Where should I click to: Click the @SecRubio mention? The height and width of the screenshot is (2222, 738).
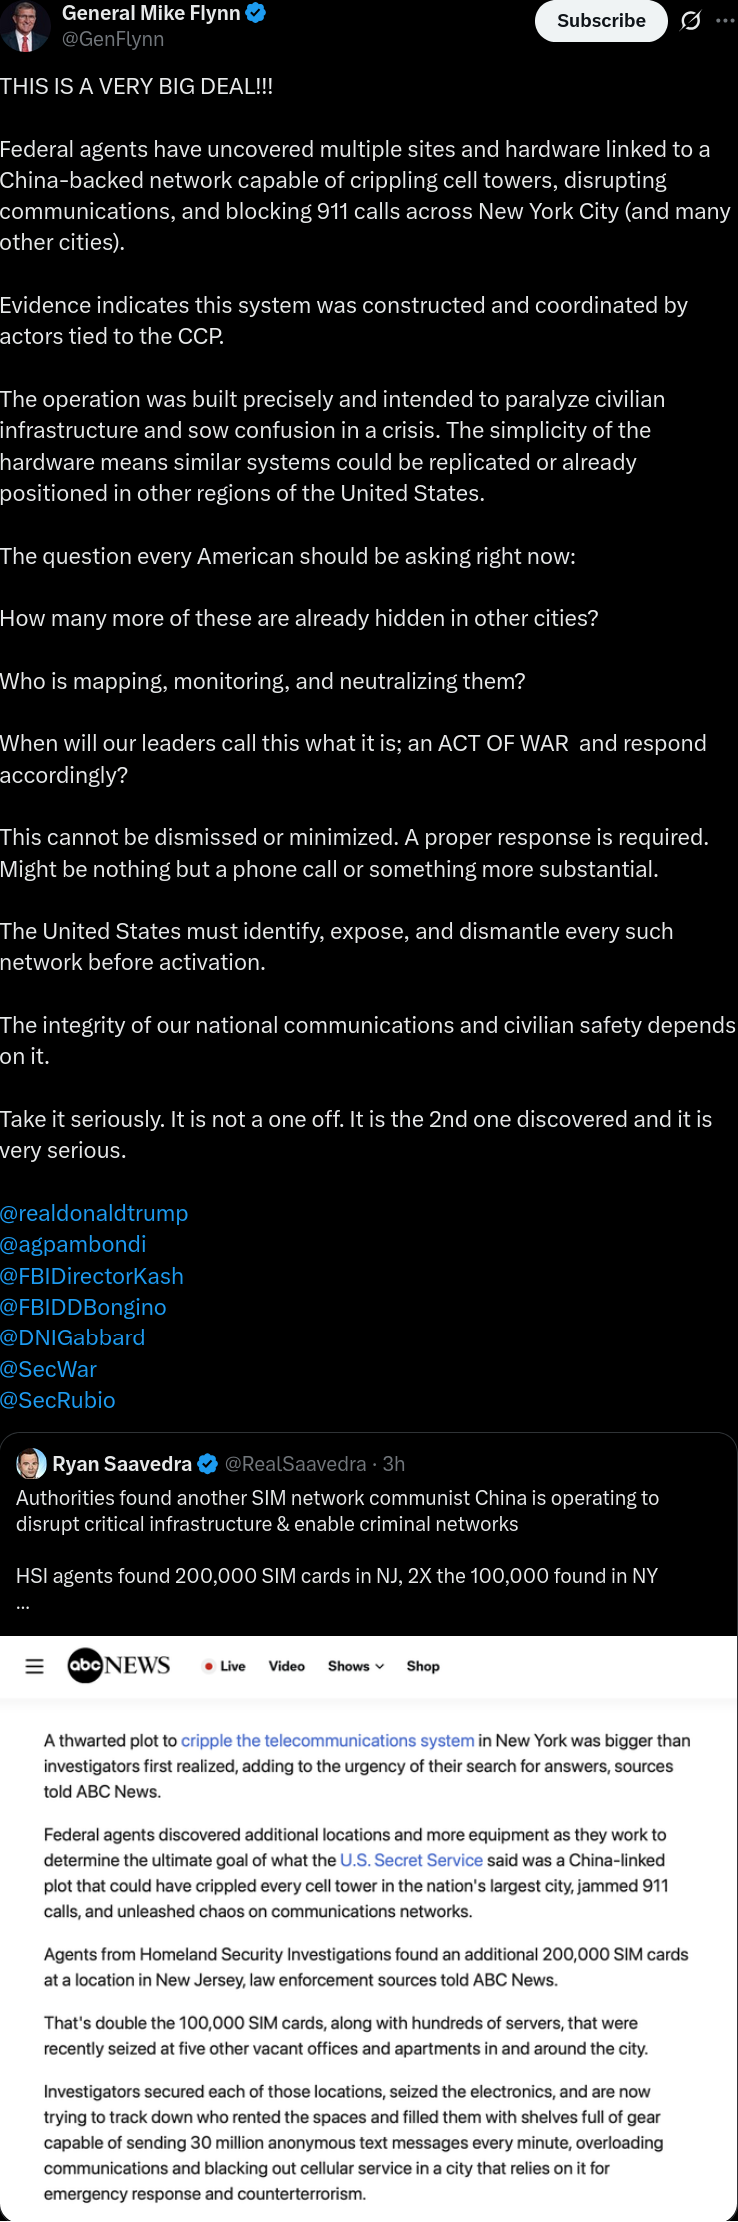58,1400
